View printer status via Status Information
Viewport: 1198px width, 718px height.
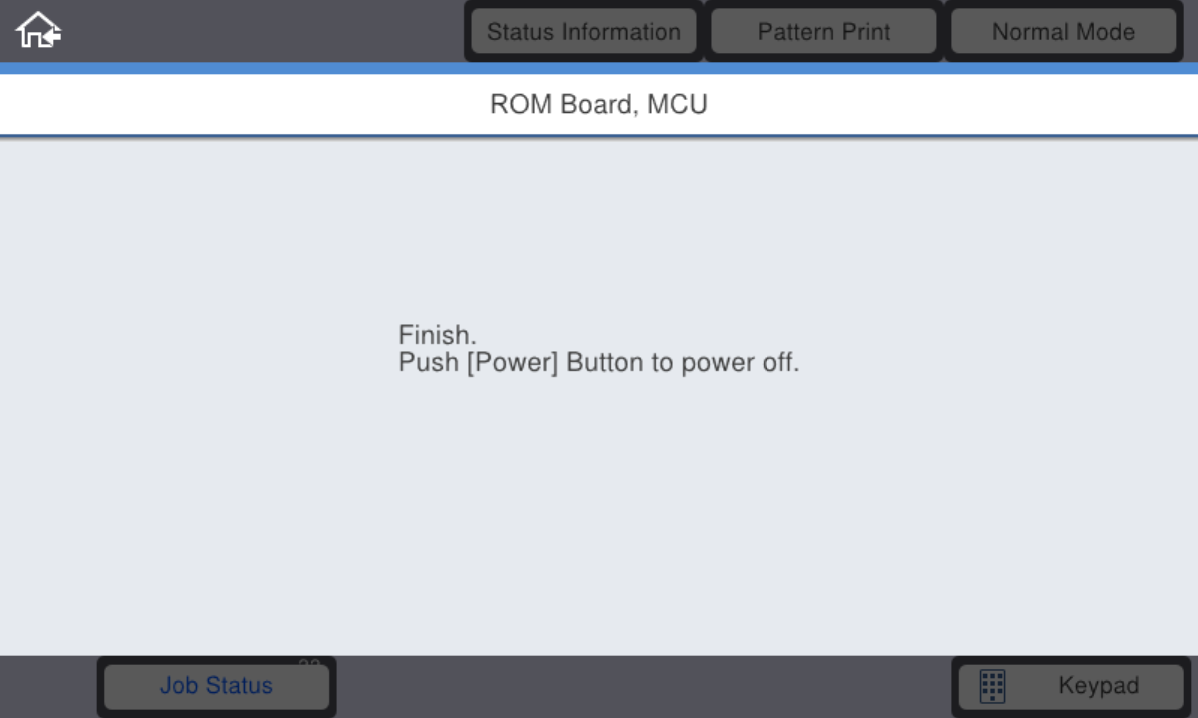pos(584,31)
